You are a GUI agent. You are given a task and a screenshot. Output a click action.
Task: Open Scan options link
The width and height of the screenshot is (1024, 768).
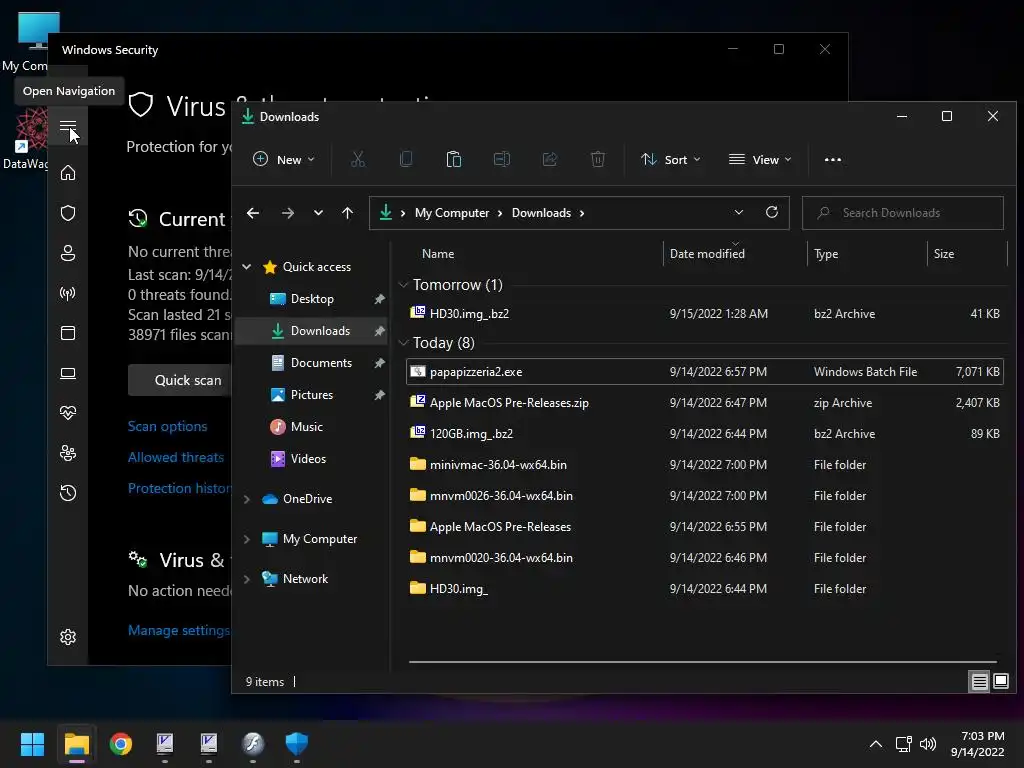167,426
